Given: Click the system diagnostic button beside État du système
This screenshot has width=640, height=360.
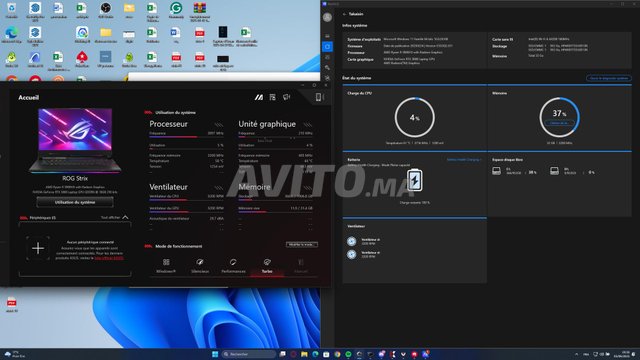Looking at the screenshot, I should (x=609, y=78).
